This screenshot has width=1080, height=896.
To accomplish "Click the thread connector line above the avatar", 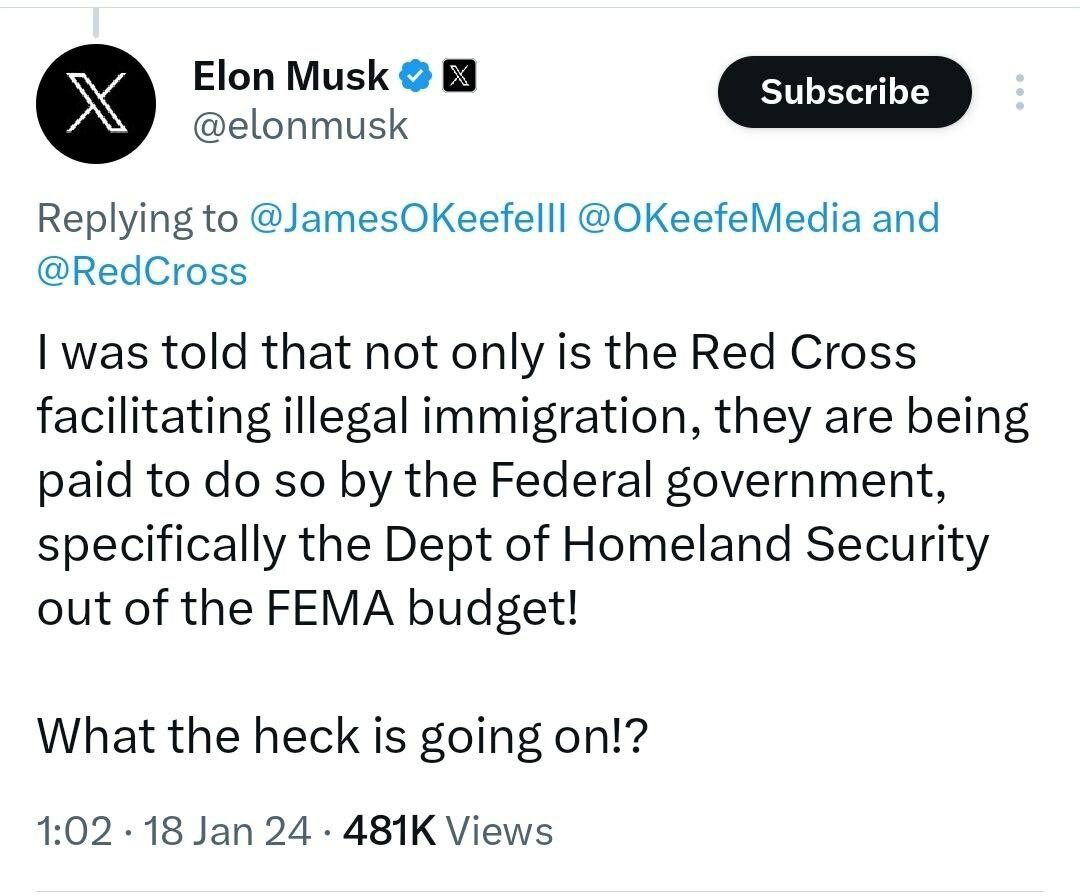I will click(97, 20).
